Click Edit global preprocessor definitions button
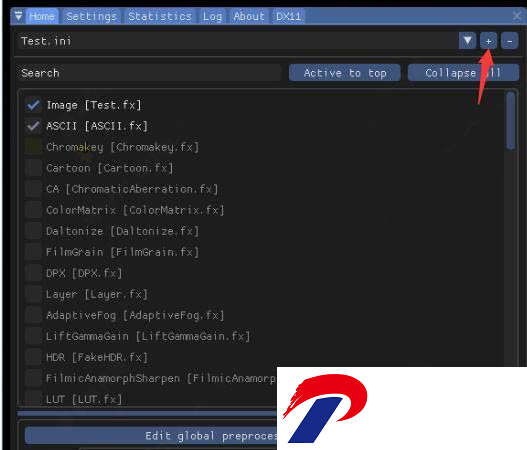The width and height of the screenshot is (527, 450). [151, 436]
